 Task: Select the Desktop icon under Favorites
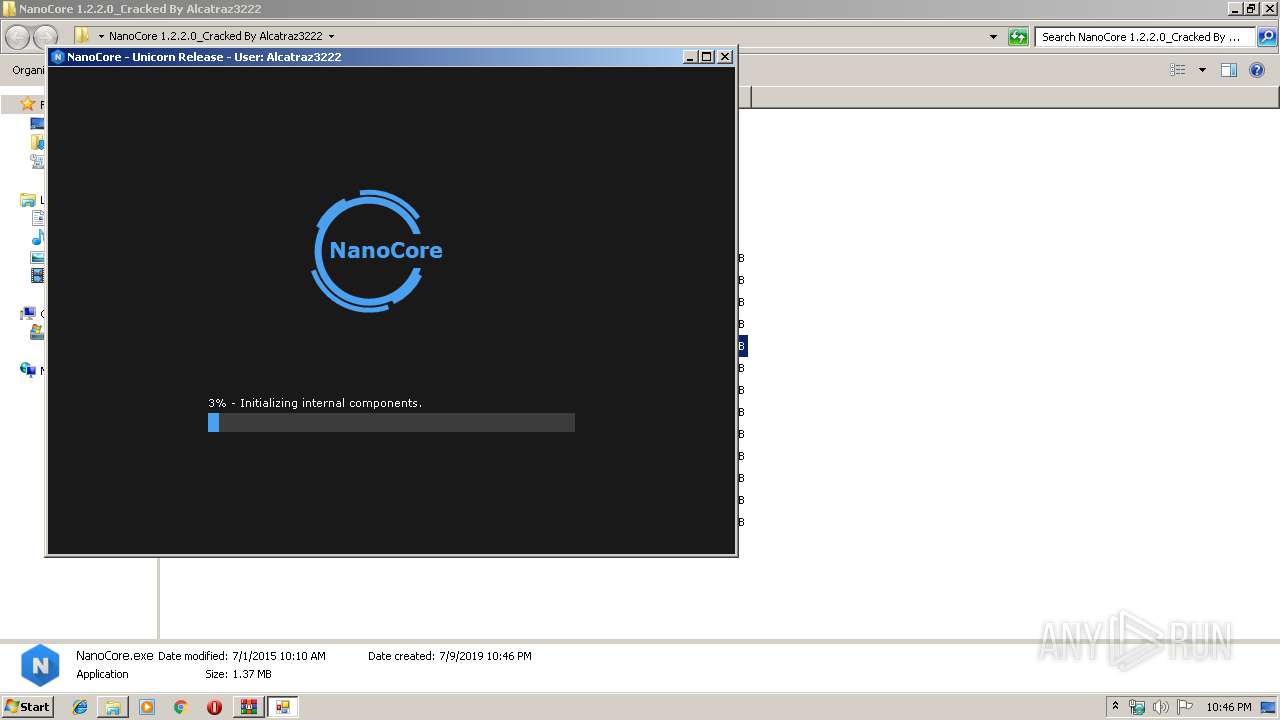(38, 124)
